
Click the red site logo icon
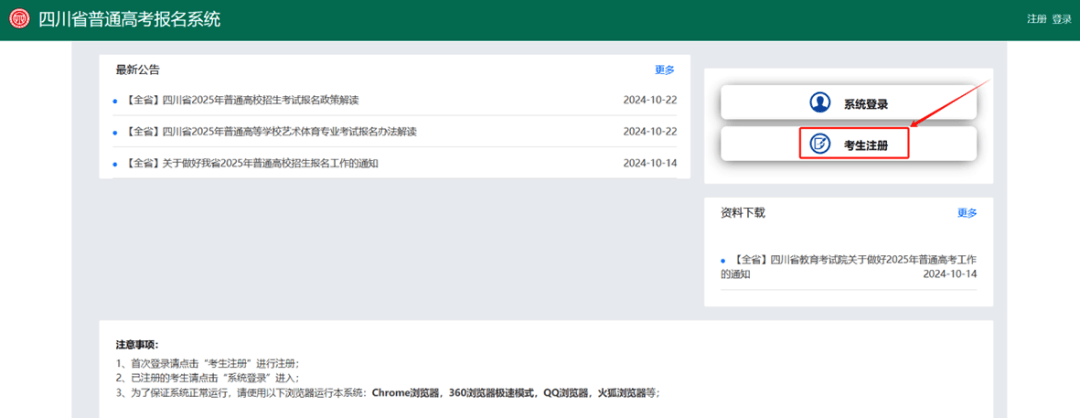click(19, 19)
